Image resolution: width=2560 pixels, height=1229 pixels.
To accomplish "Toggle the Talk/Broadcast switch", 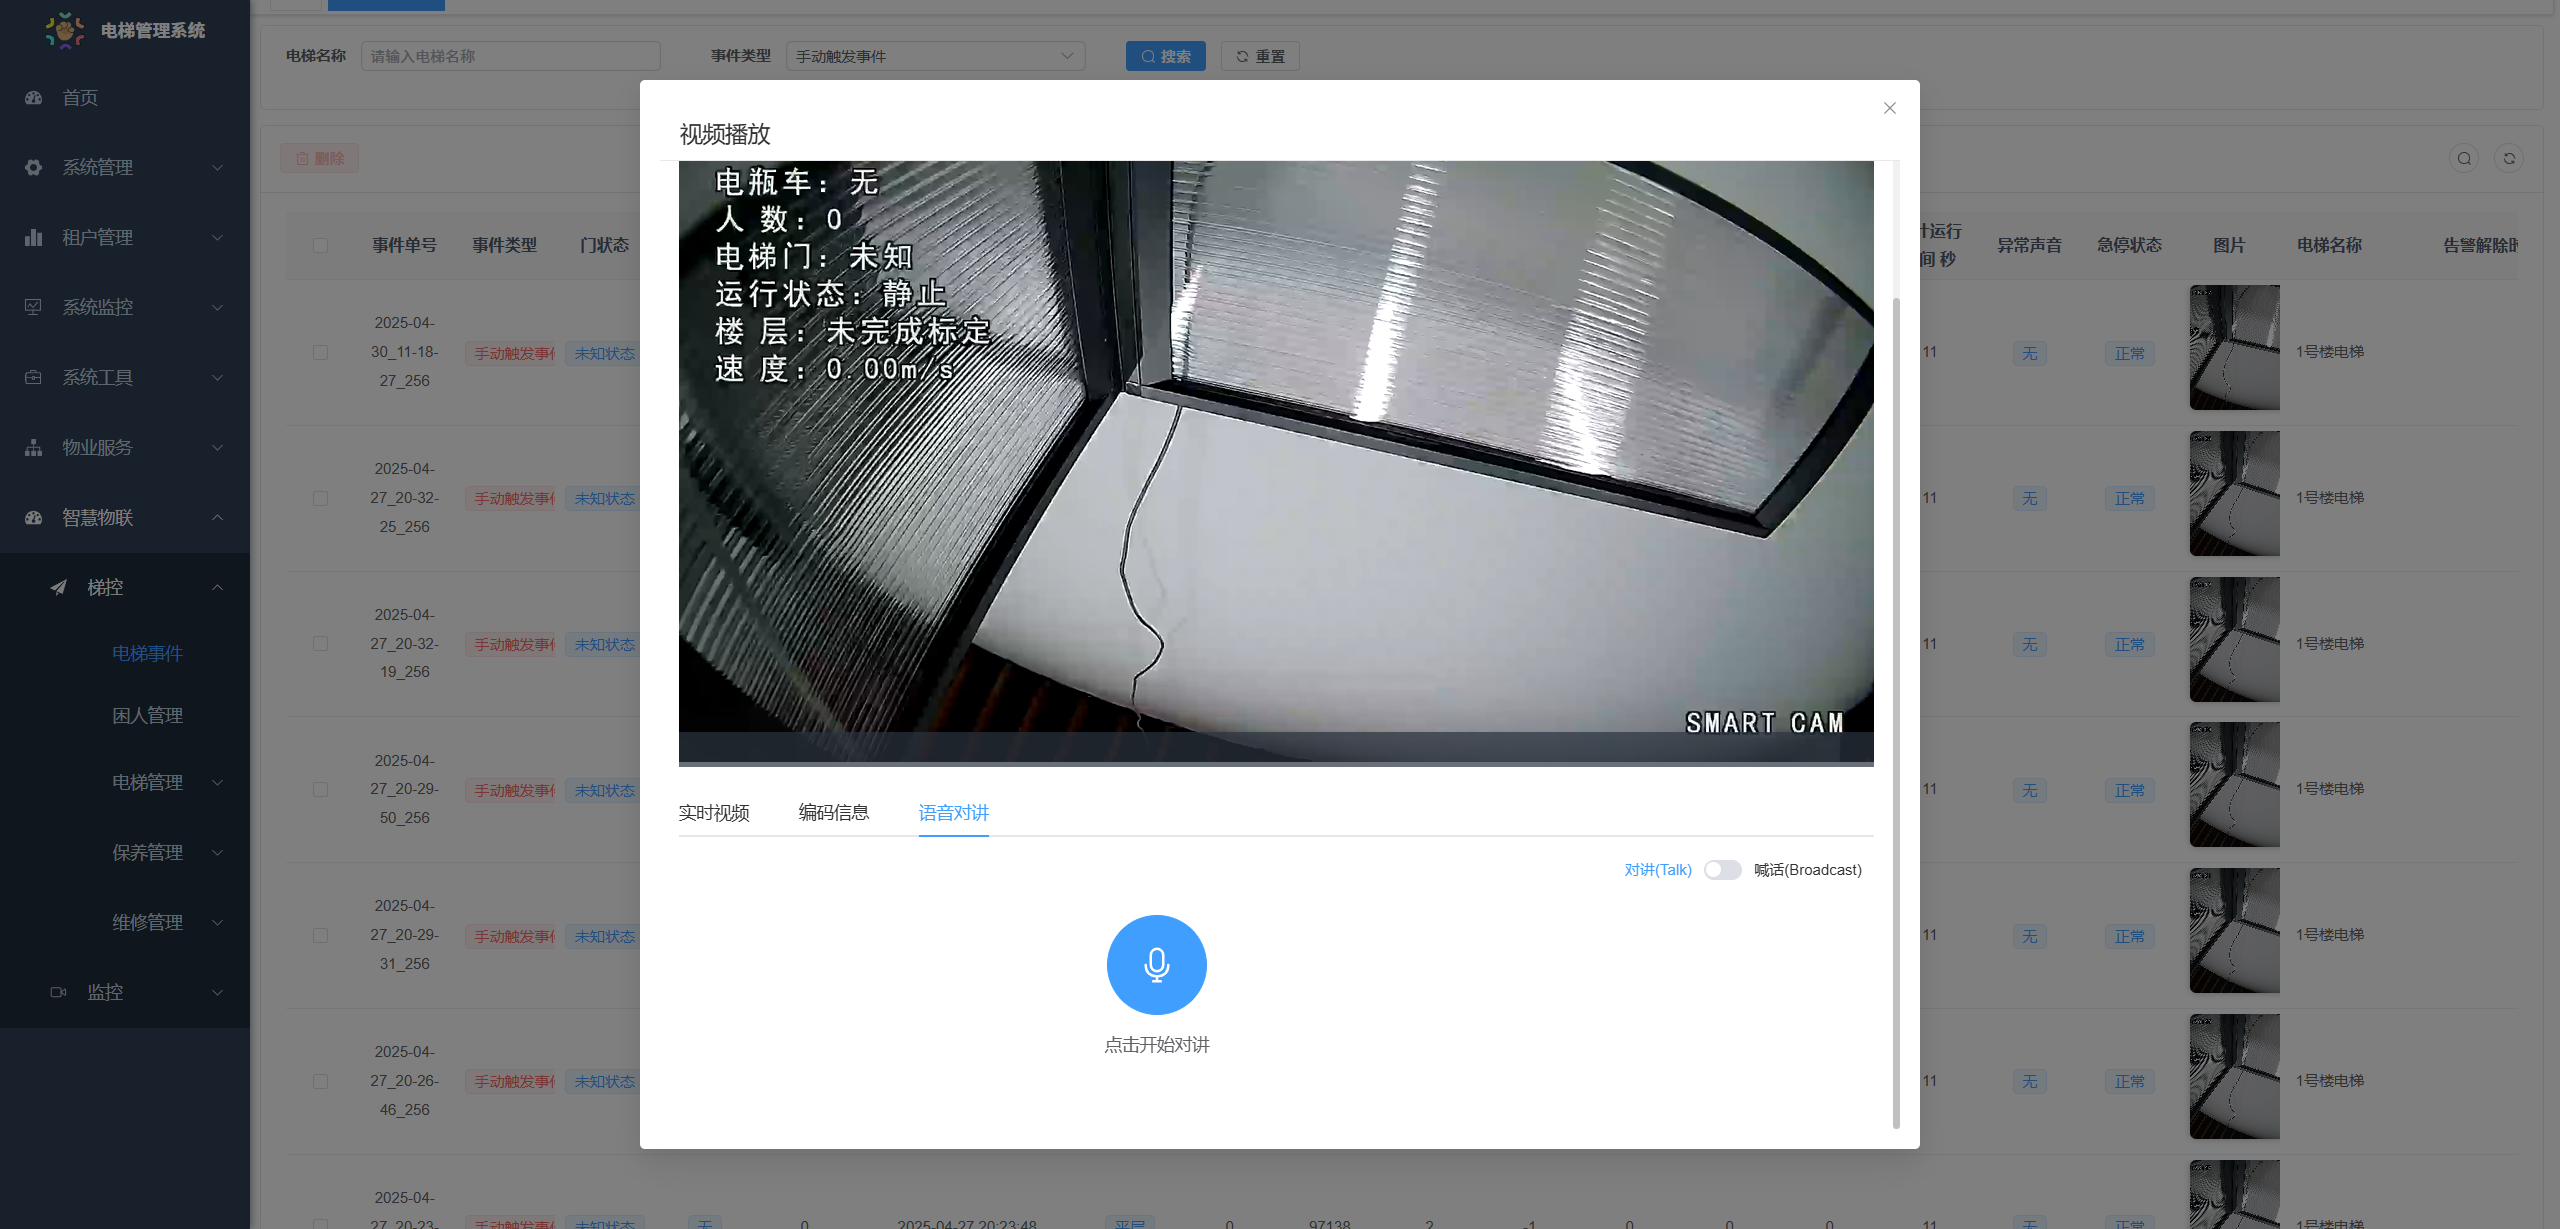I will tap(1722, 870).
